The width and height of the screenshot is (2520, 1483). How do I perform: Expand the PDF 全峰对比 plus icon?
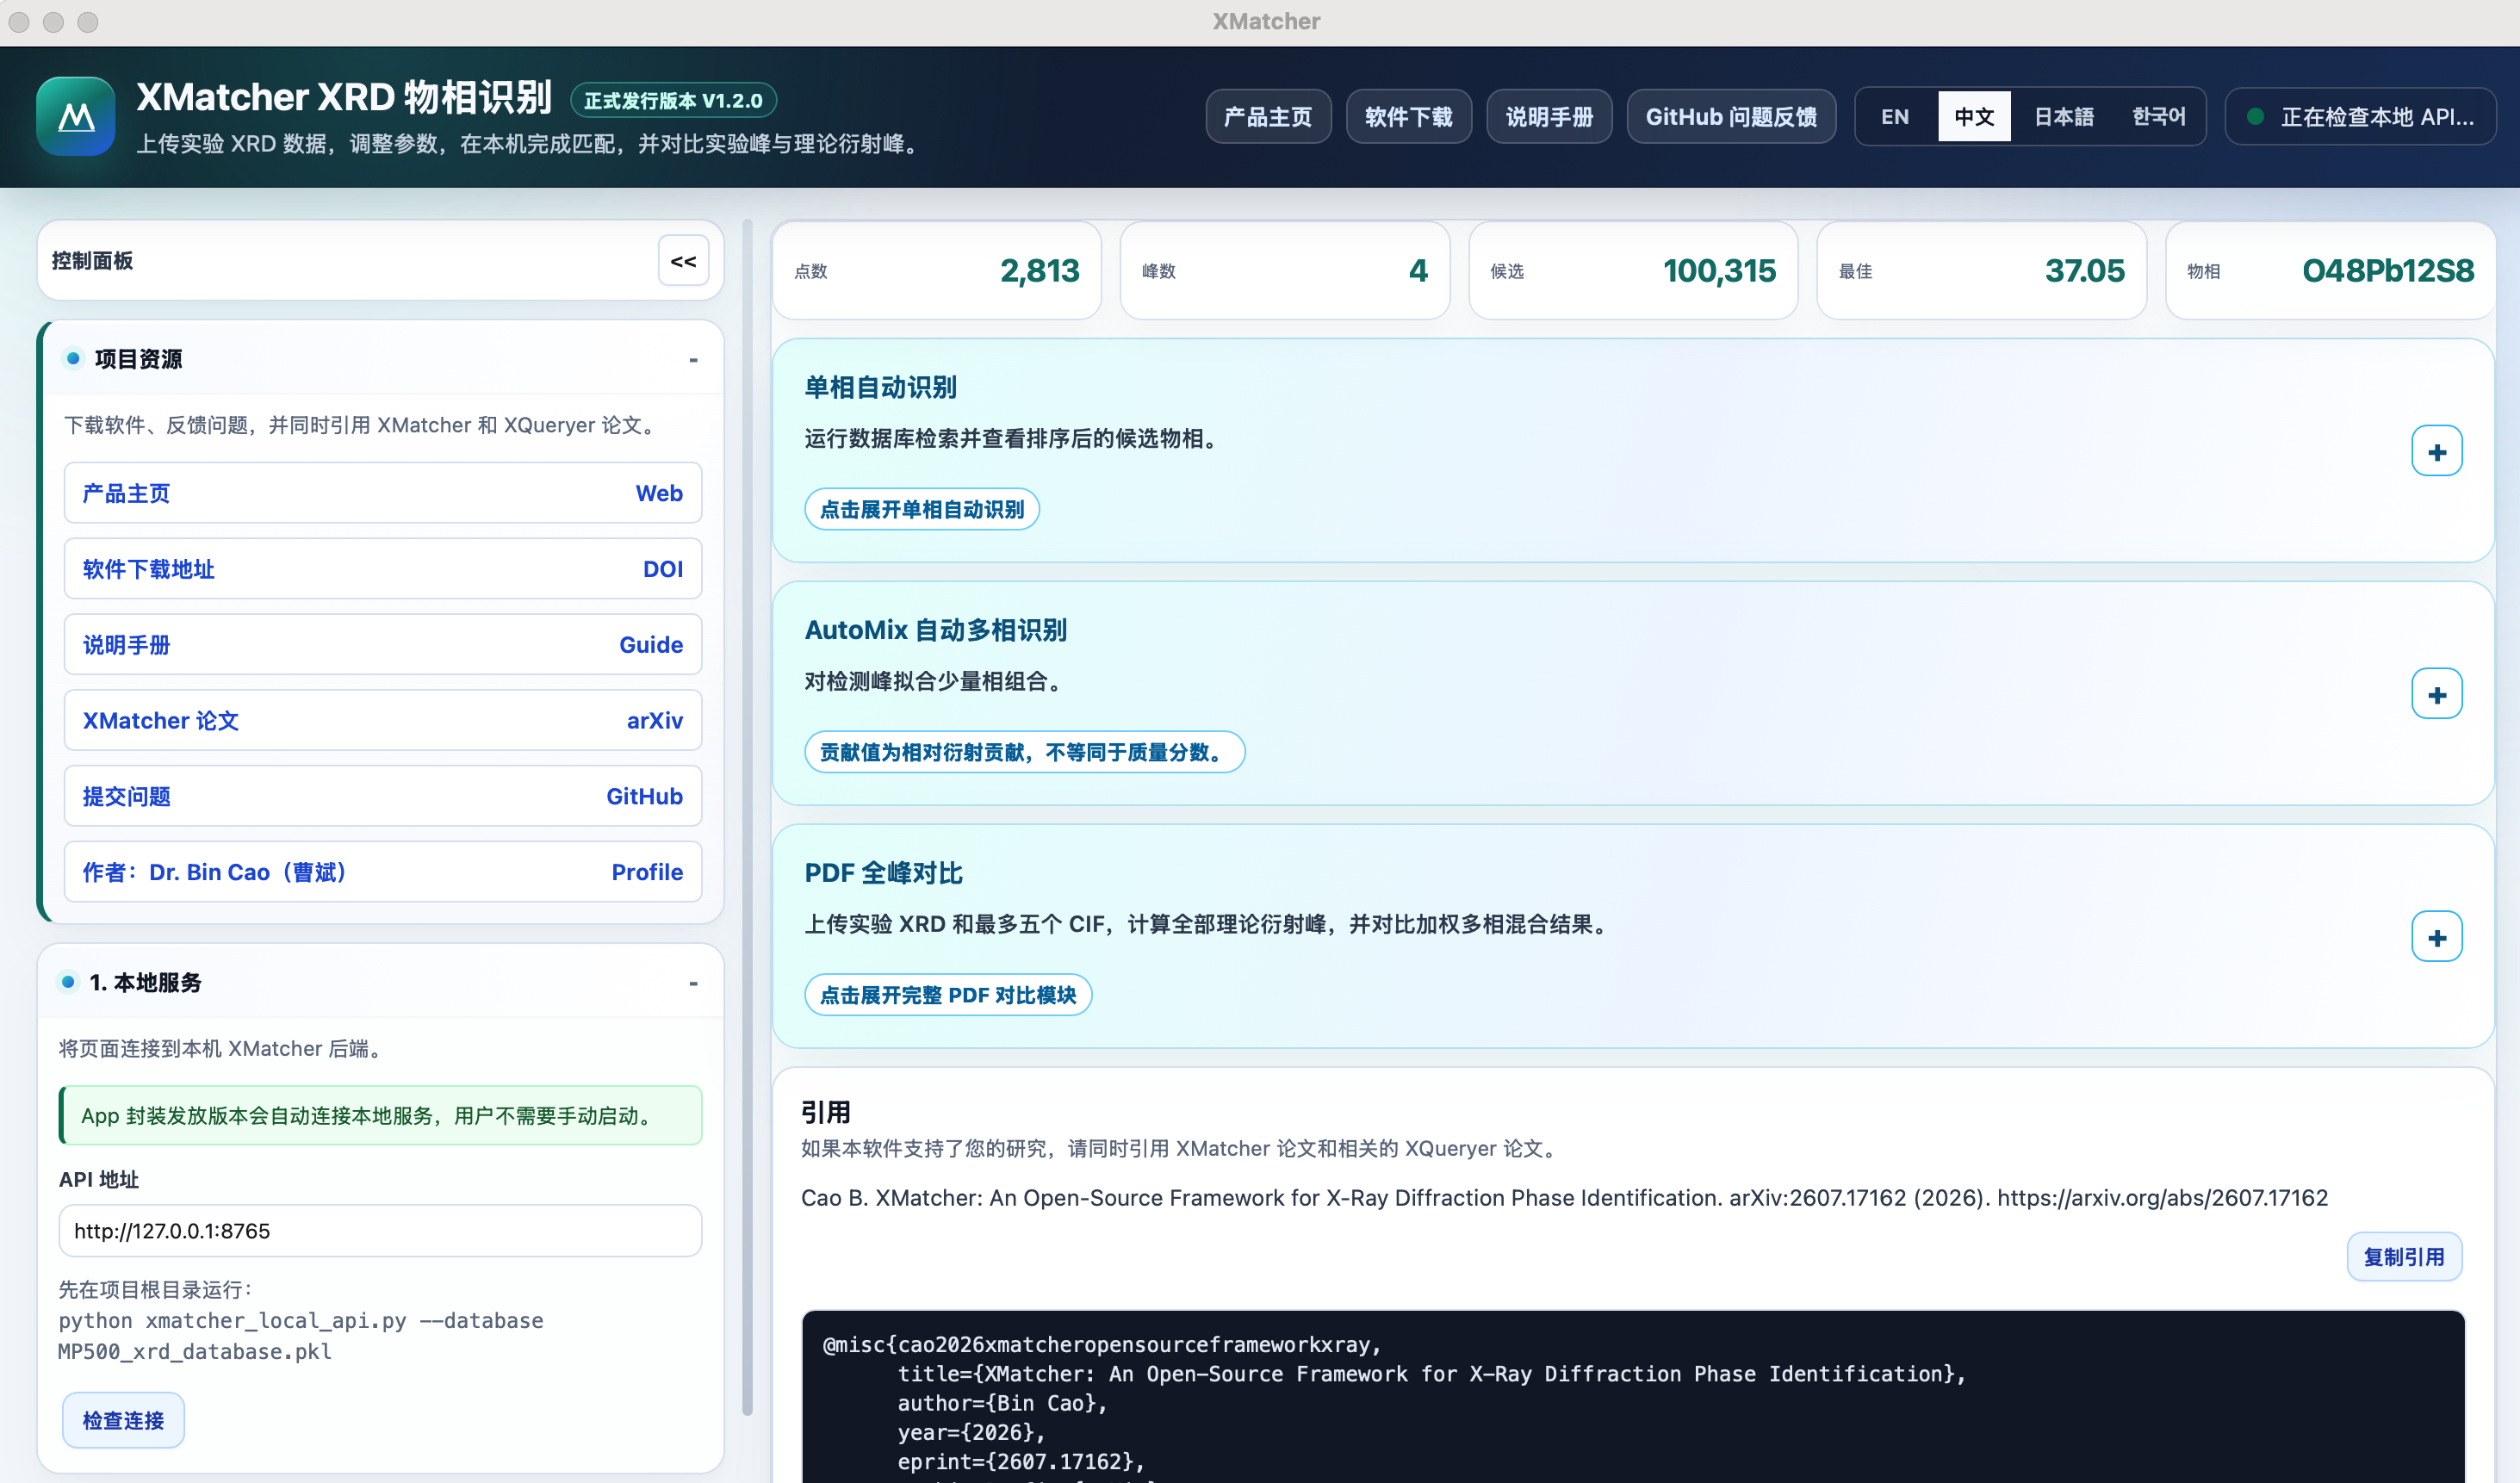pyautogui.click(x=2436, y=937)
